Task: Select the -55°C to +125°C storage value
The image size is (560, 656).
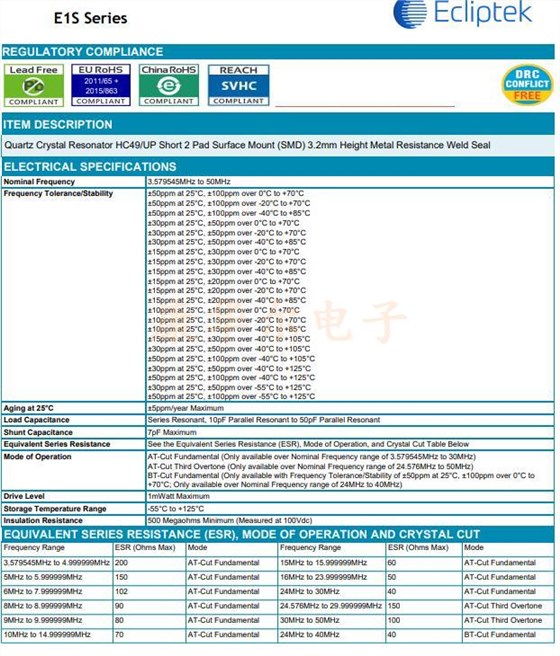Action: tap(176, 509)
